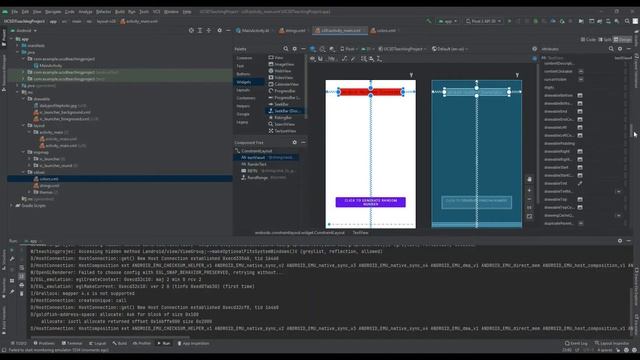
Task: Switch editor to Split view
Action: click(605, 40)
